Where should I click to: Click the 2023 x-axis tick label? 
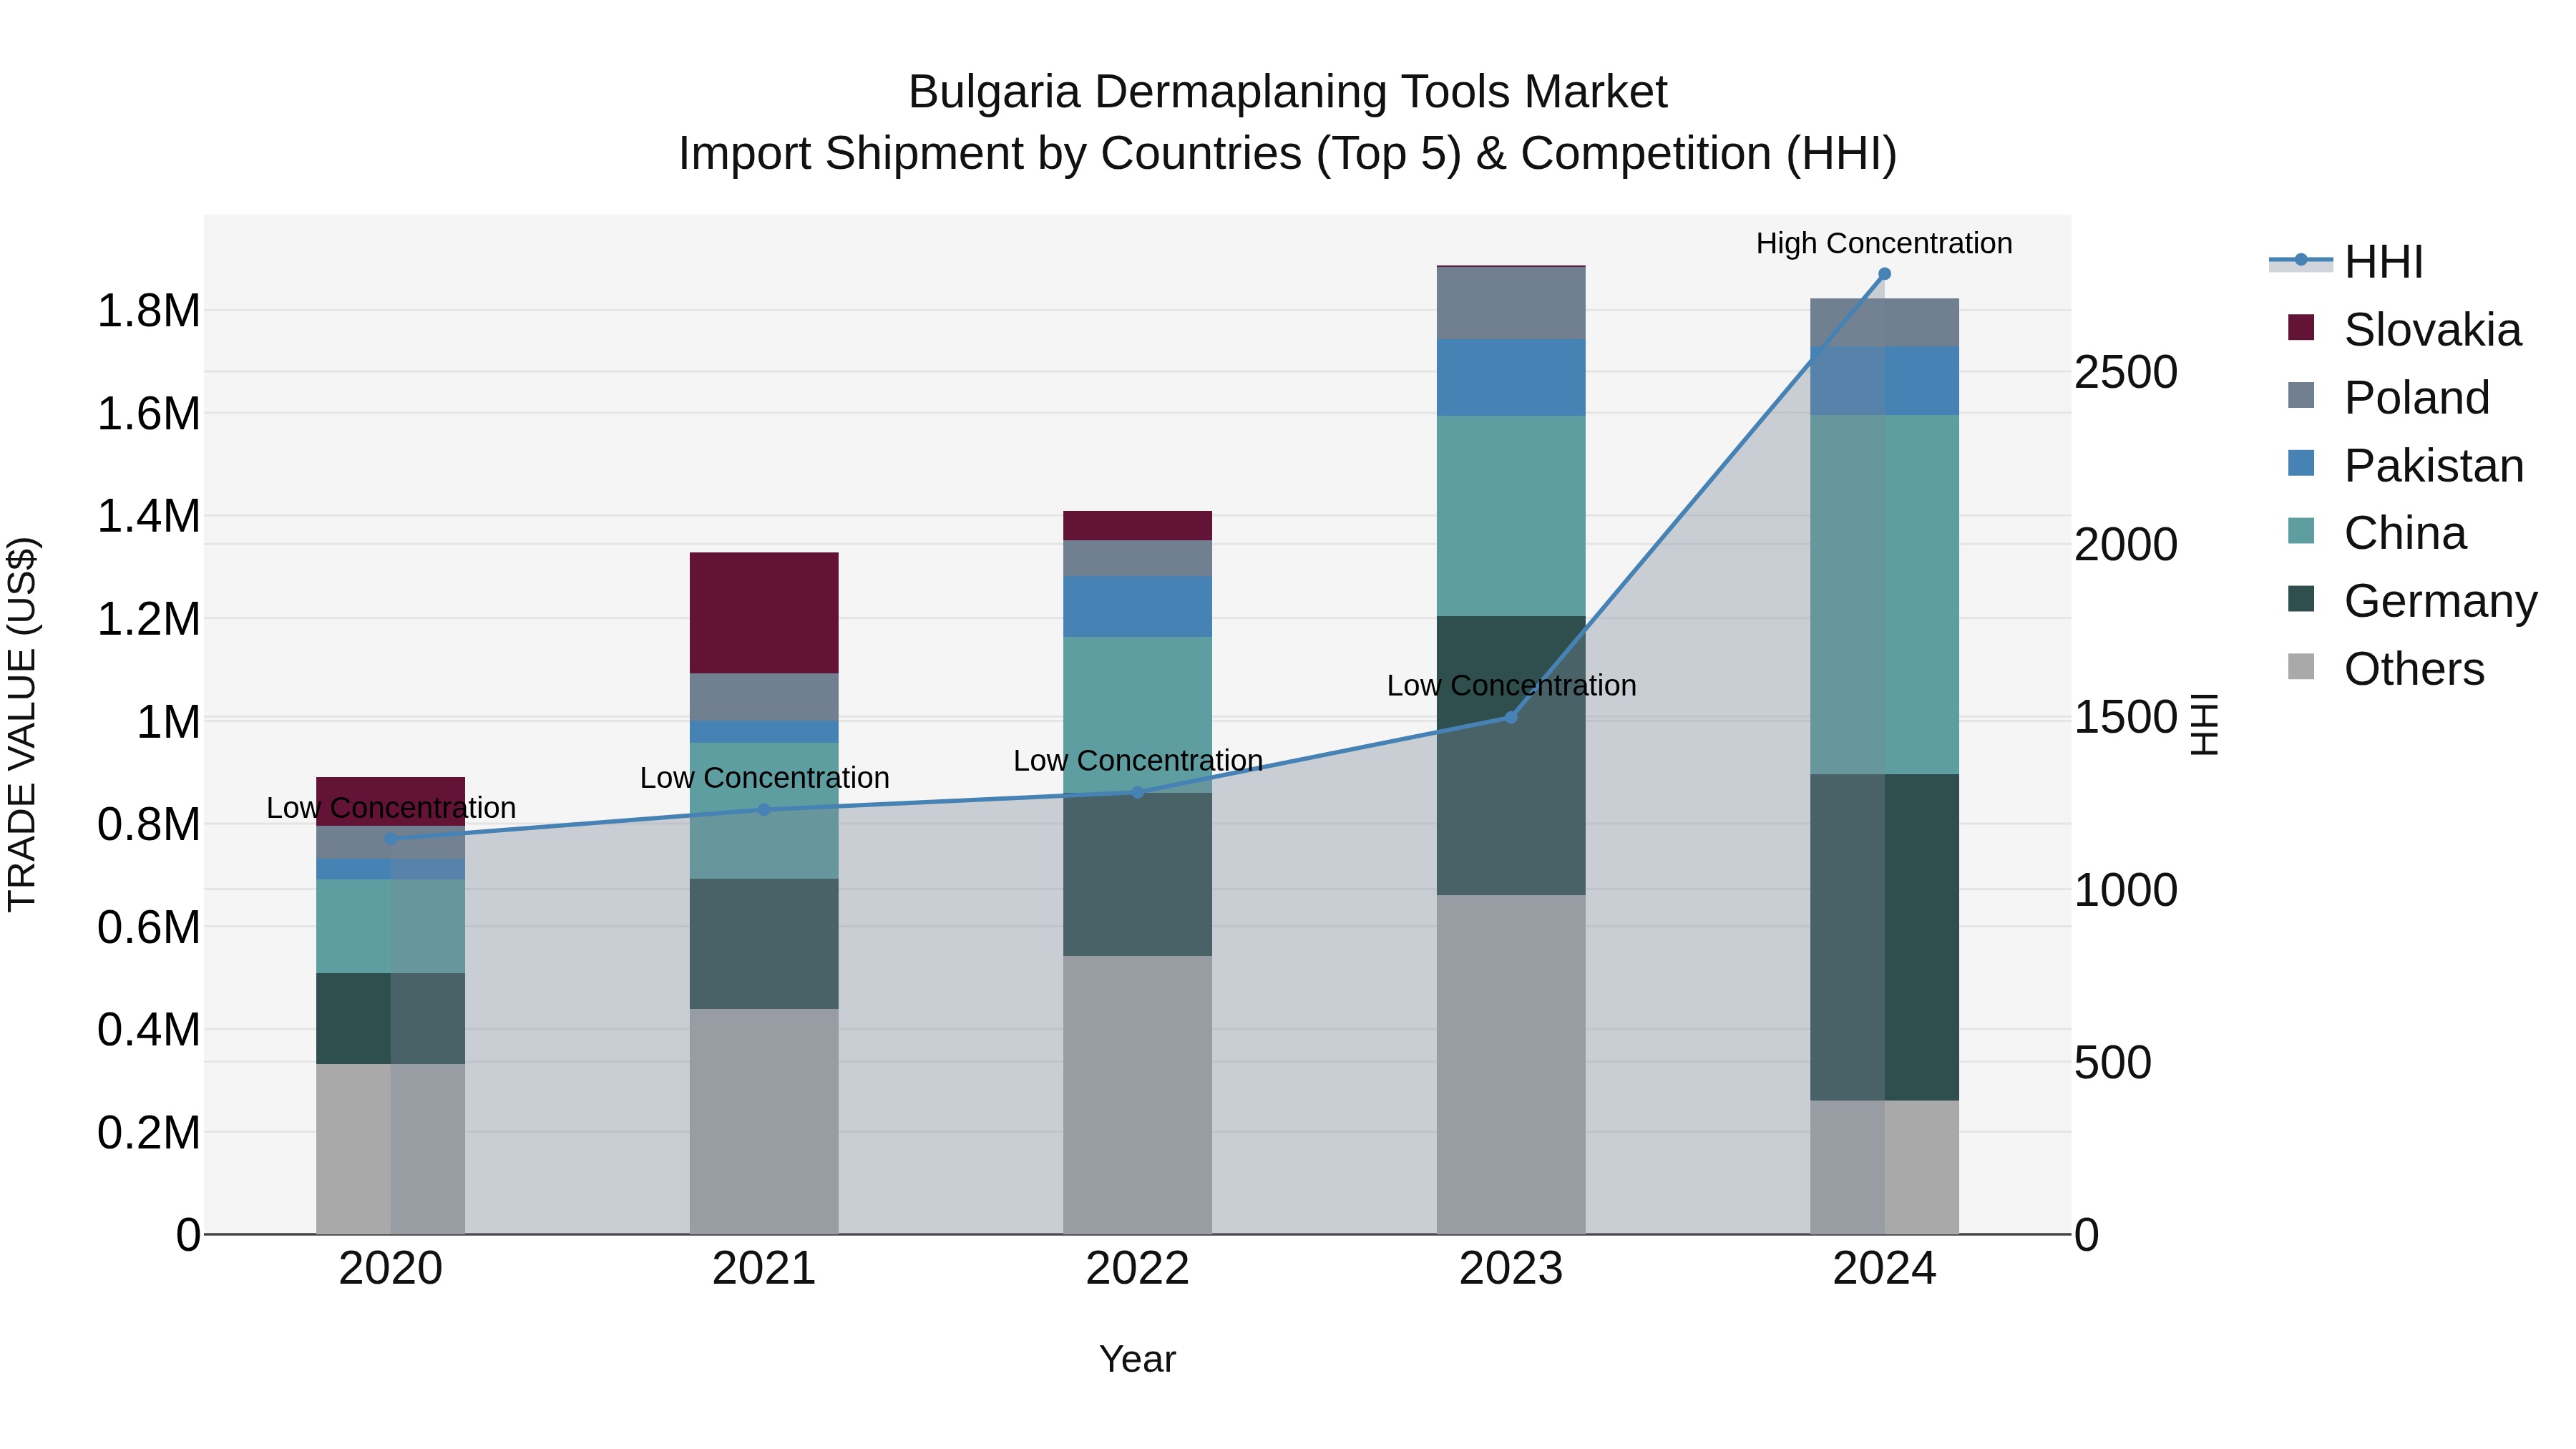tap(1511, 1269)
